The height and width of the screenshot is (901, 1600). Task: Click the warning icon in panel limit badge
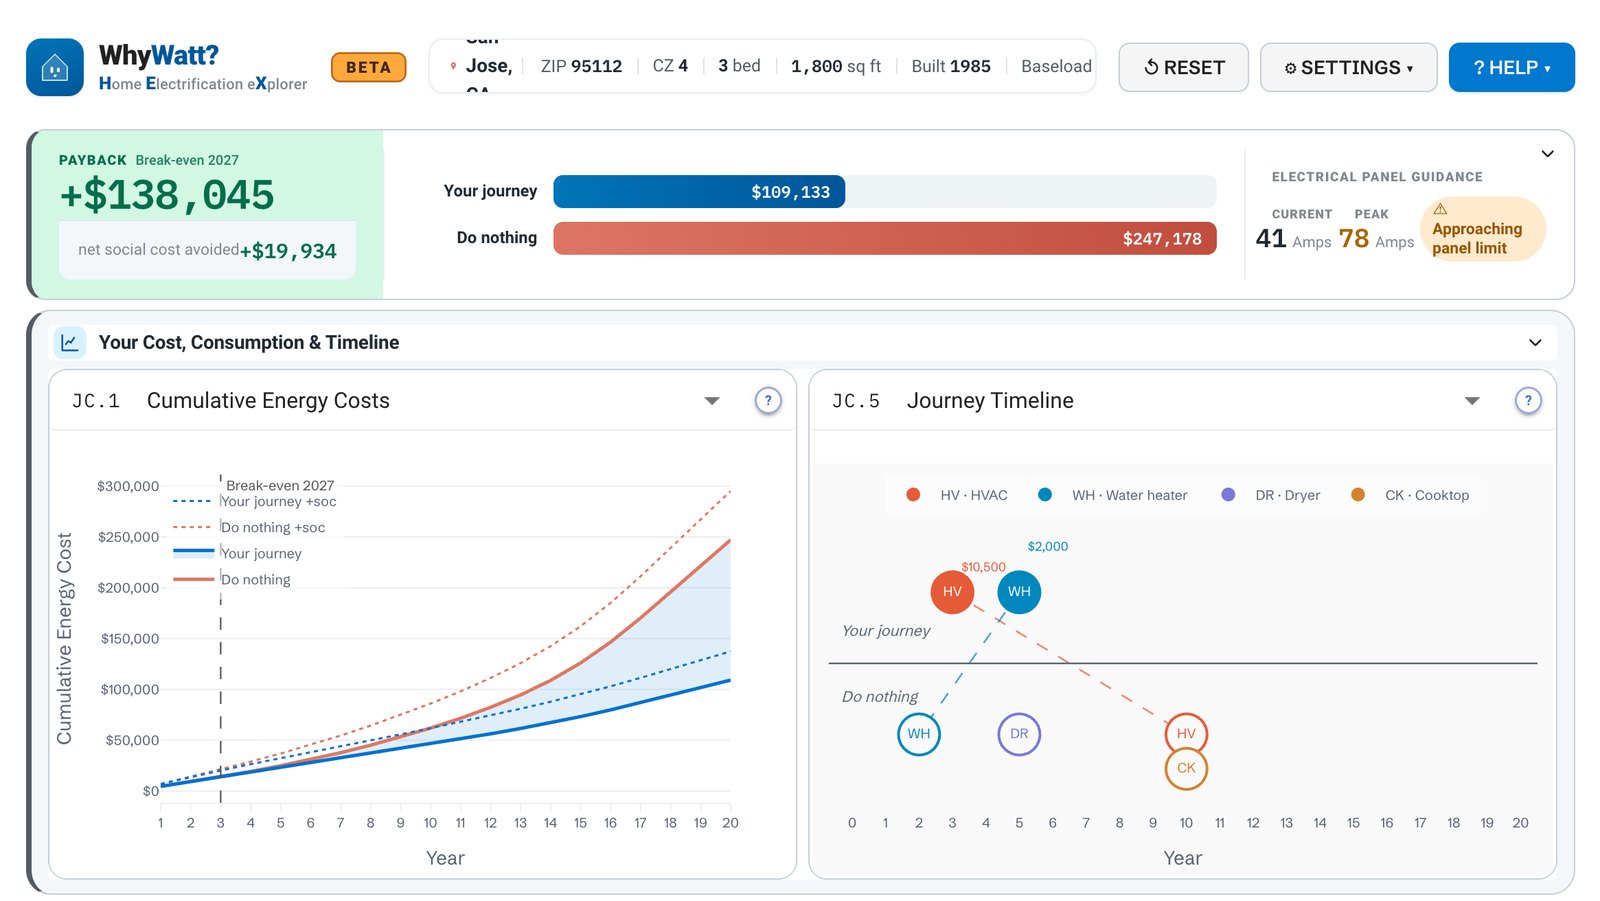[x=1440, y=209]
